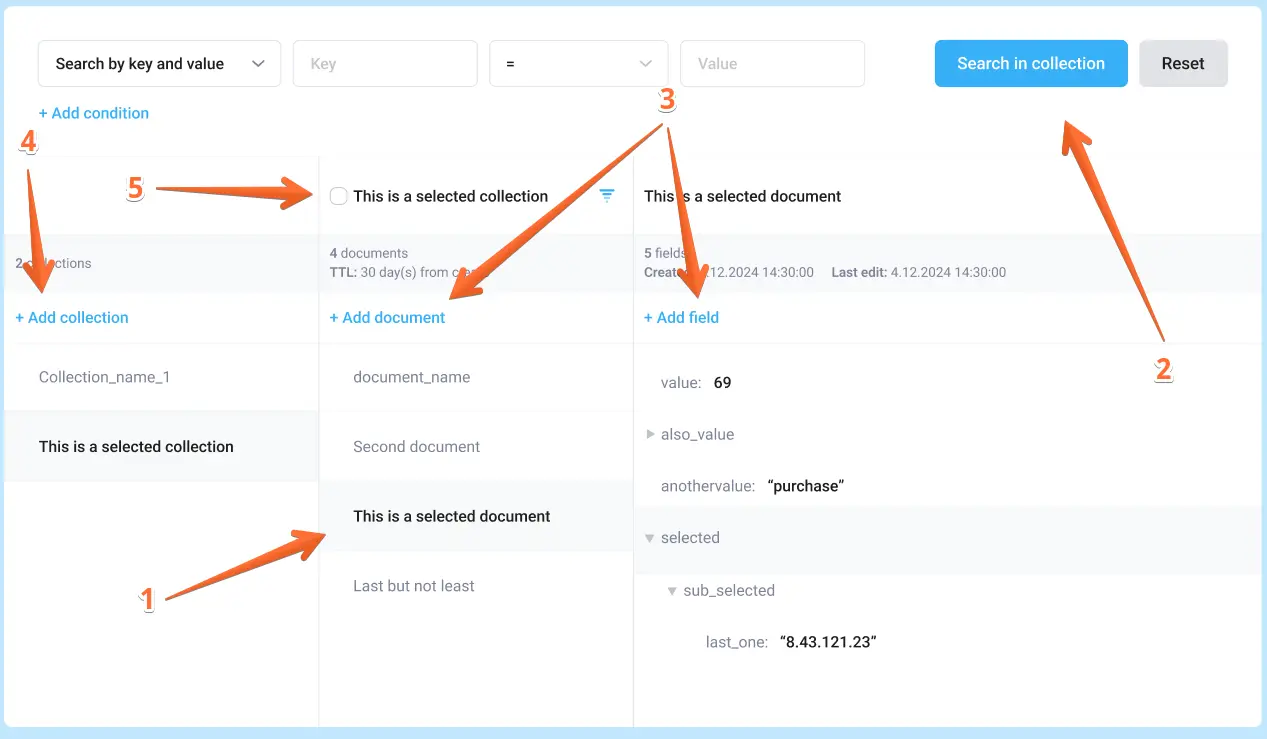Focus the Value input field
This screenshot has width=1267, height=739.
[771, 64]
